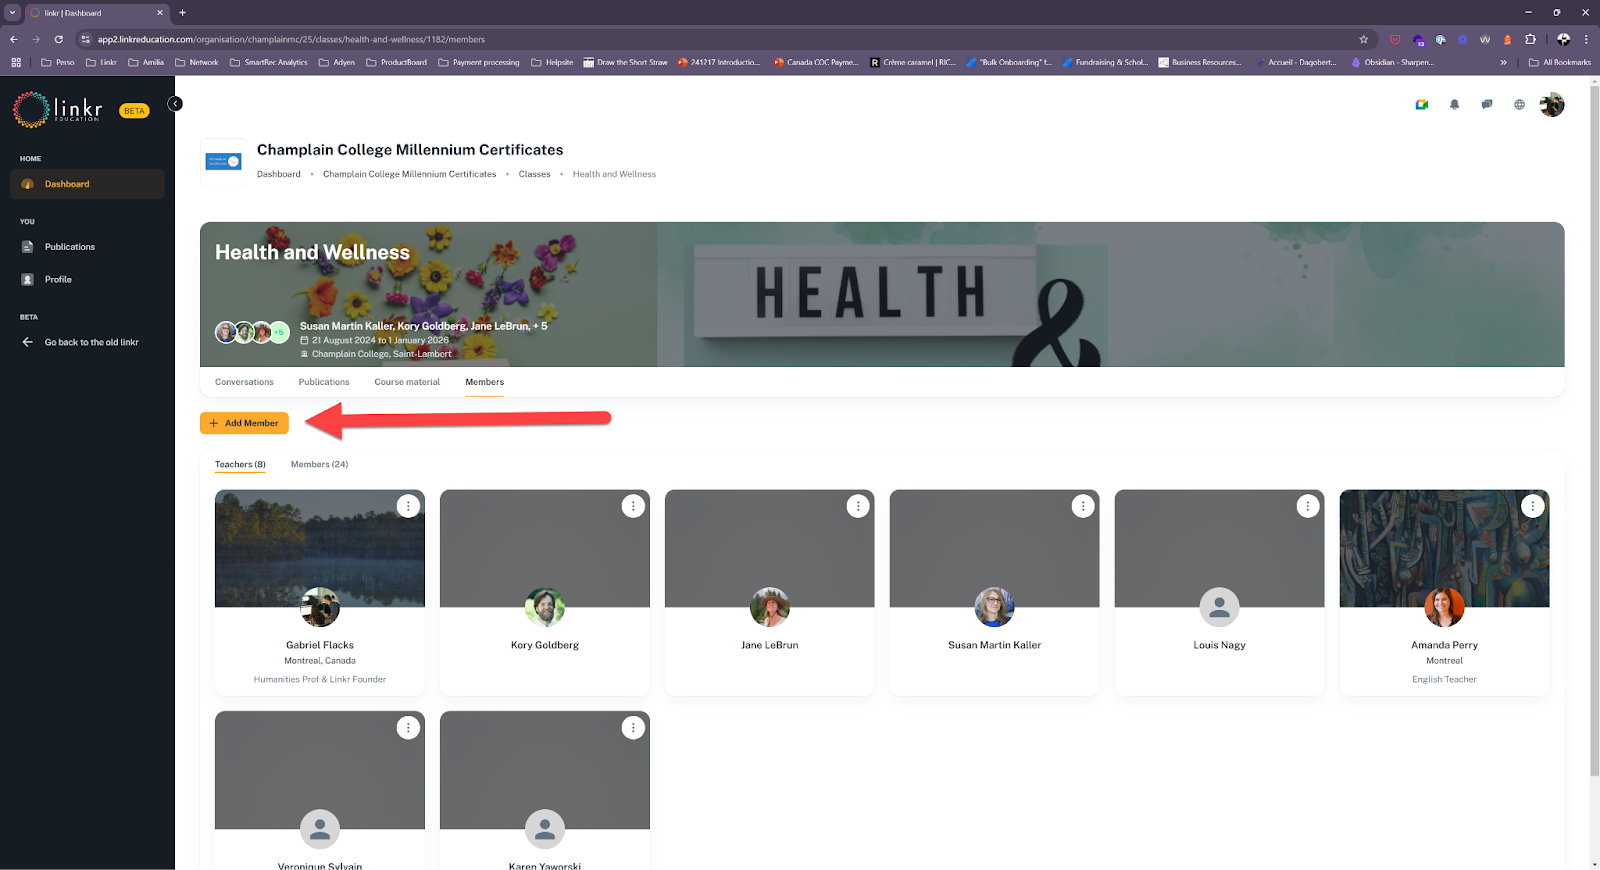Open the browser extensions puzzle icon
Image resolution: width=1600 pixels, height=870 pixels.
pos(1530,39)
